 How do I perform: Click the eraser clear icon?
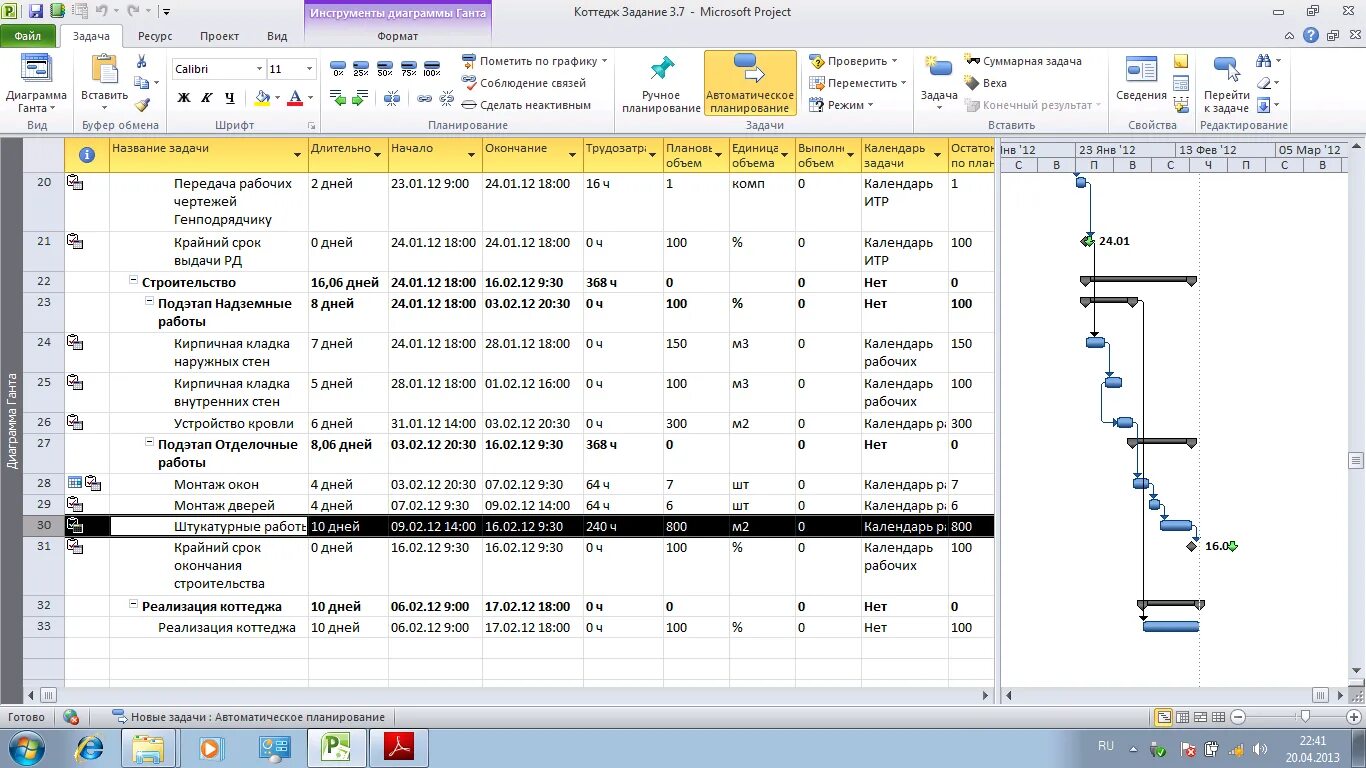tap(1264, 83)
